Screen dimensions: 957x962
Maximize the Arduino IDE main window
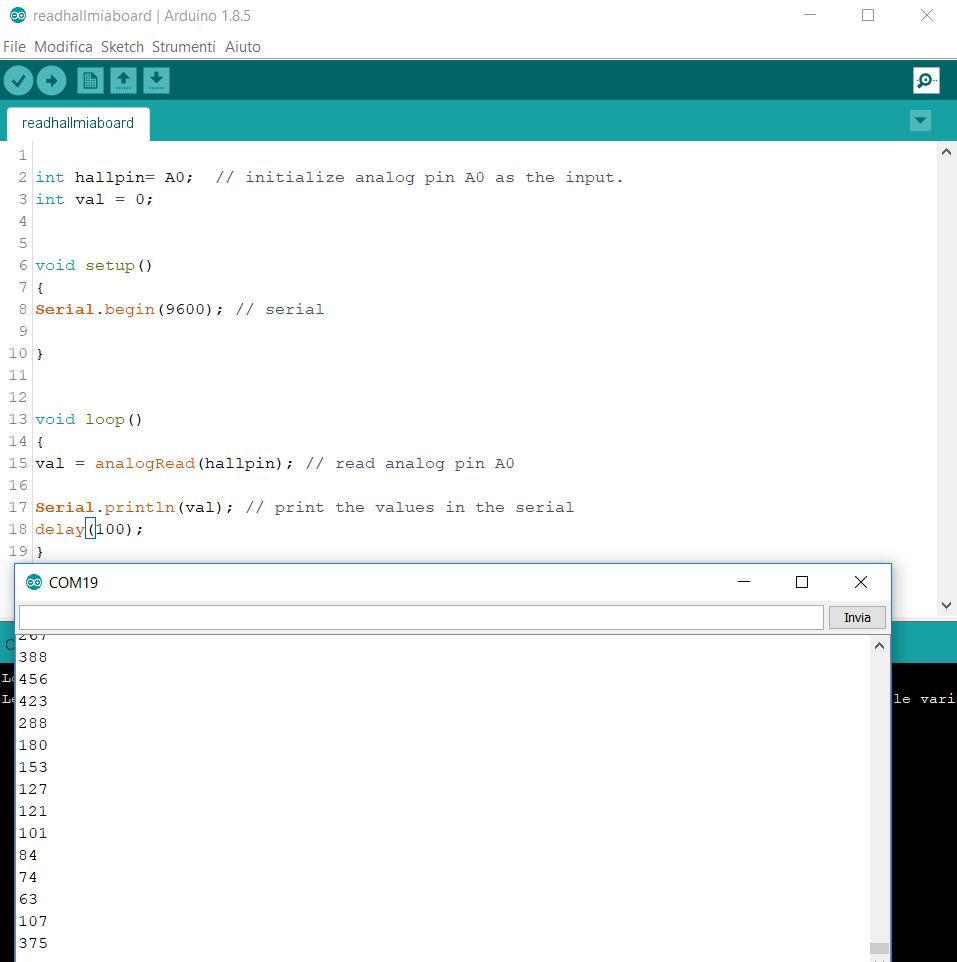pyautogui.click(x=867, y=15)
